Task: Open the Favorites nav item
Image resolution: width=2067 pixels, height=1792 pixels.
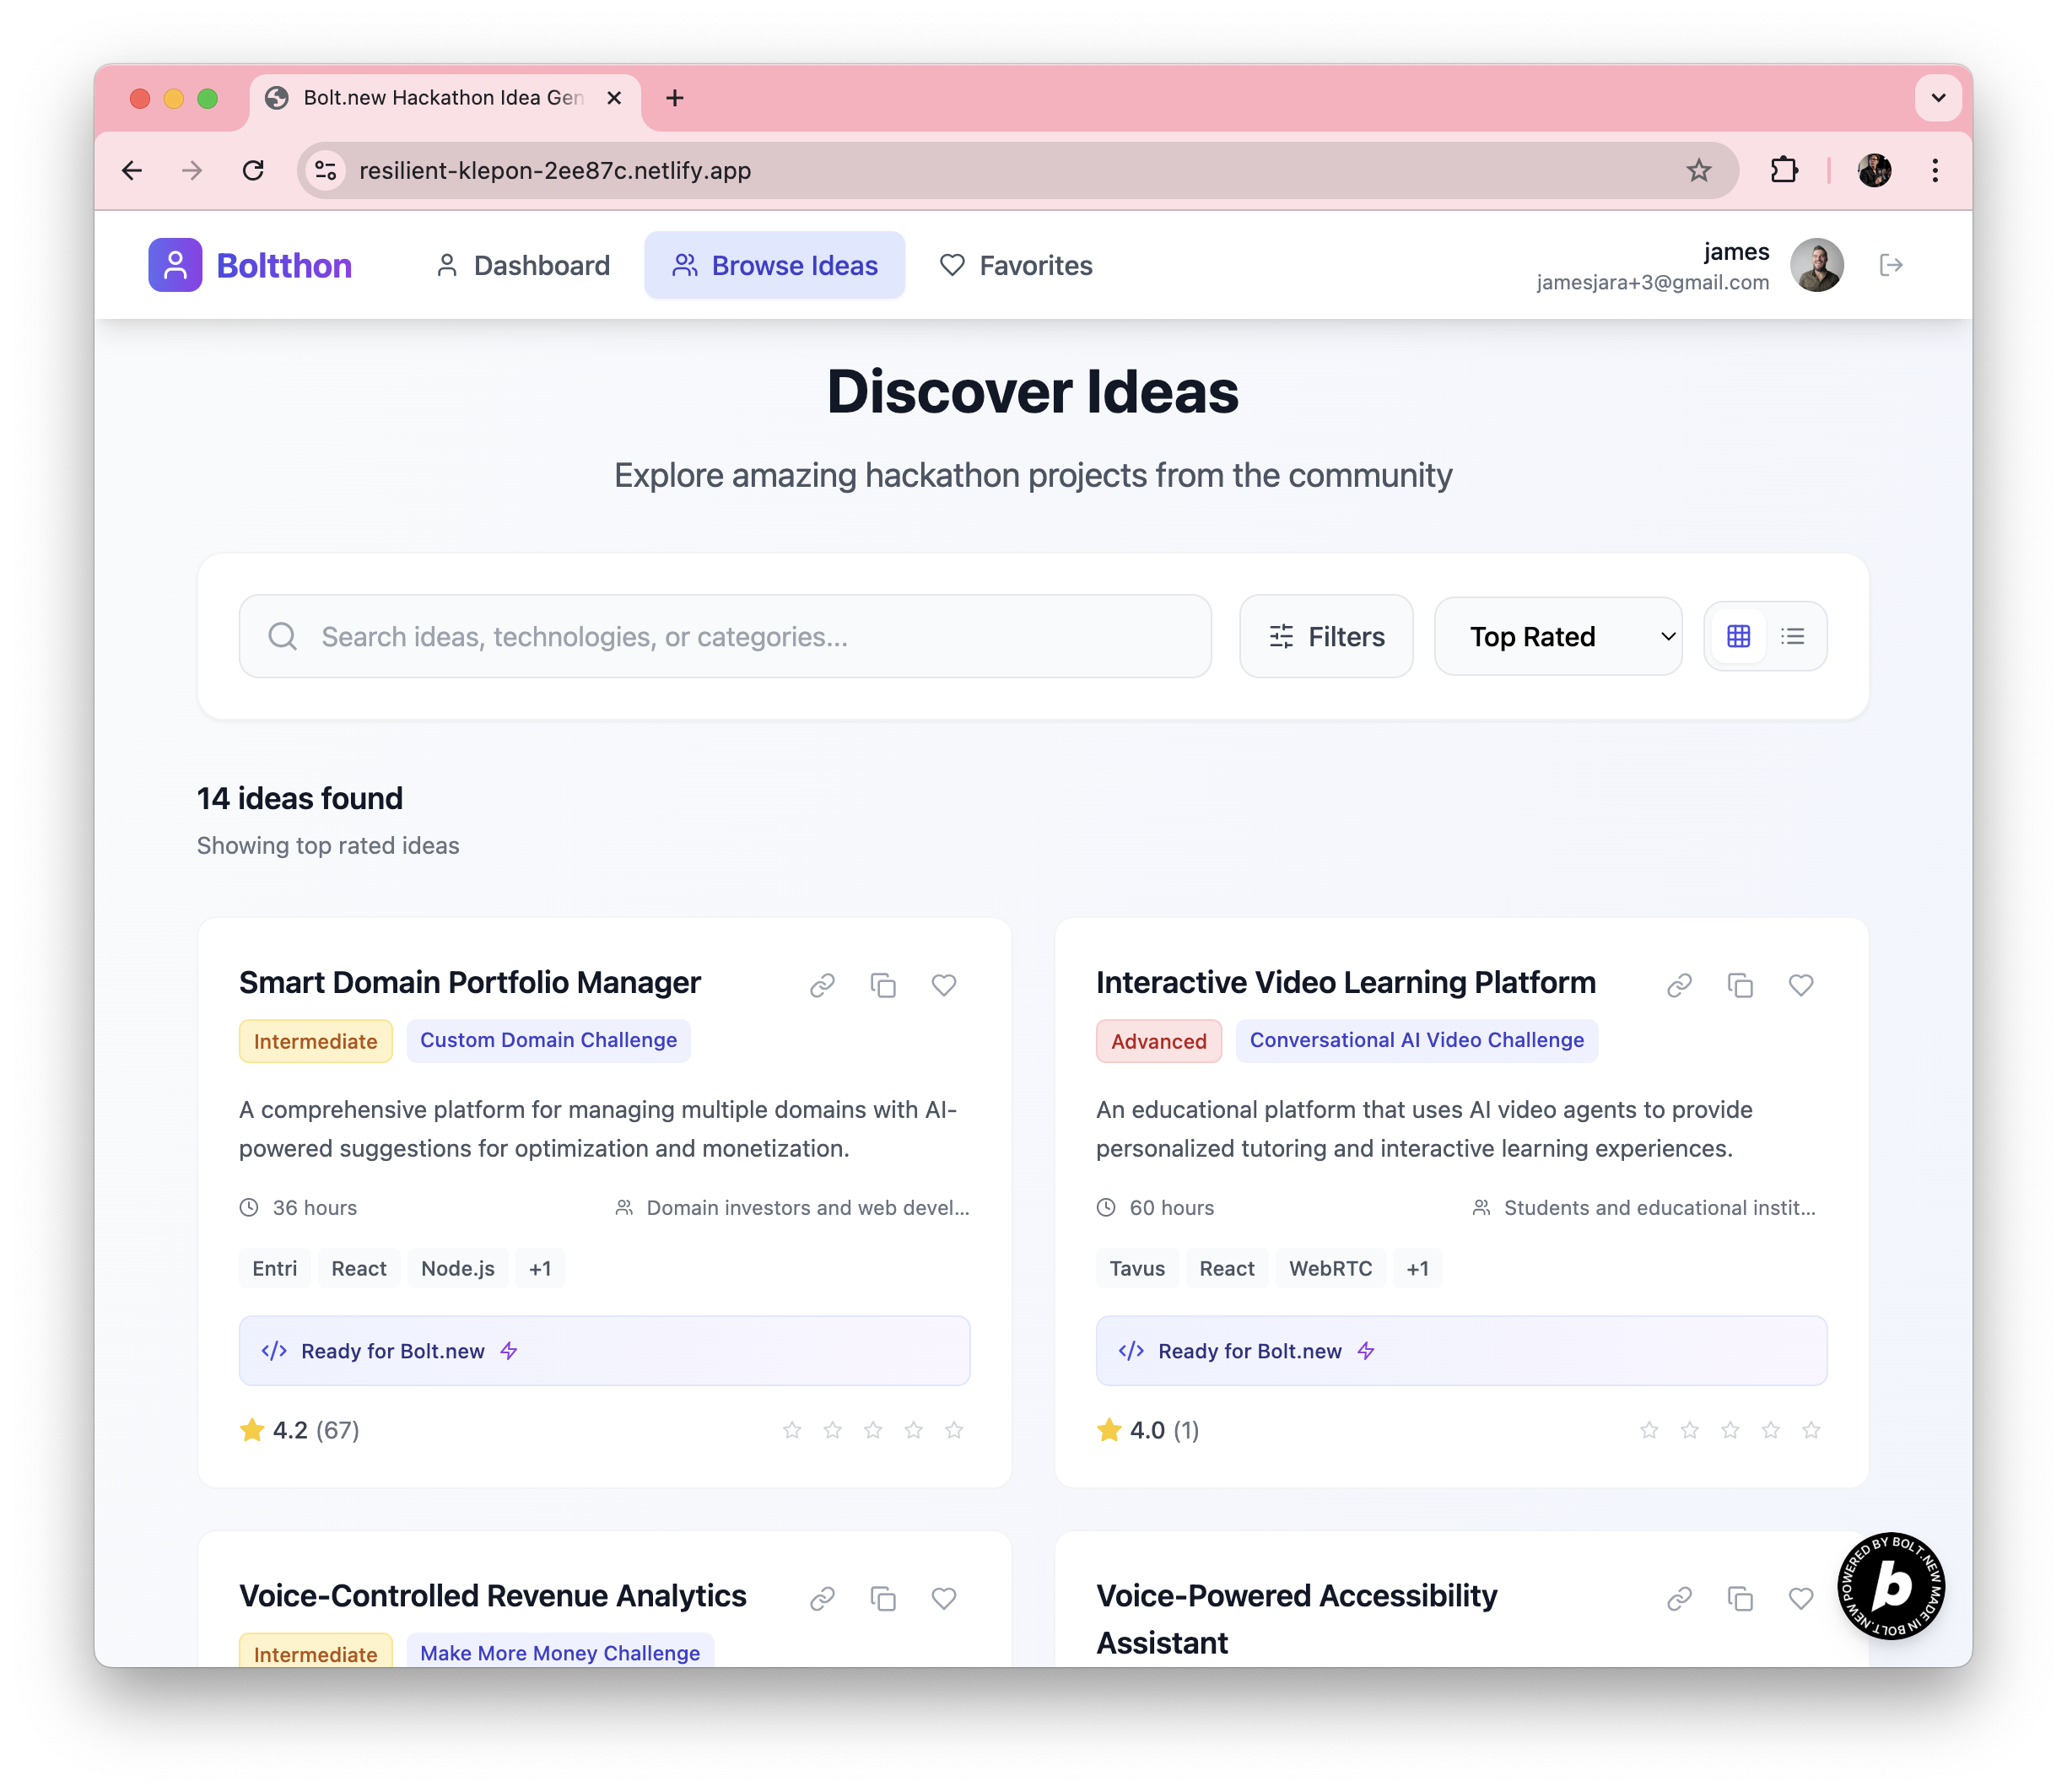Action: pyautogui.click(x=1016, y=265)
